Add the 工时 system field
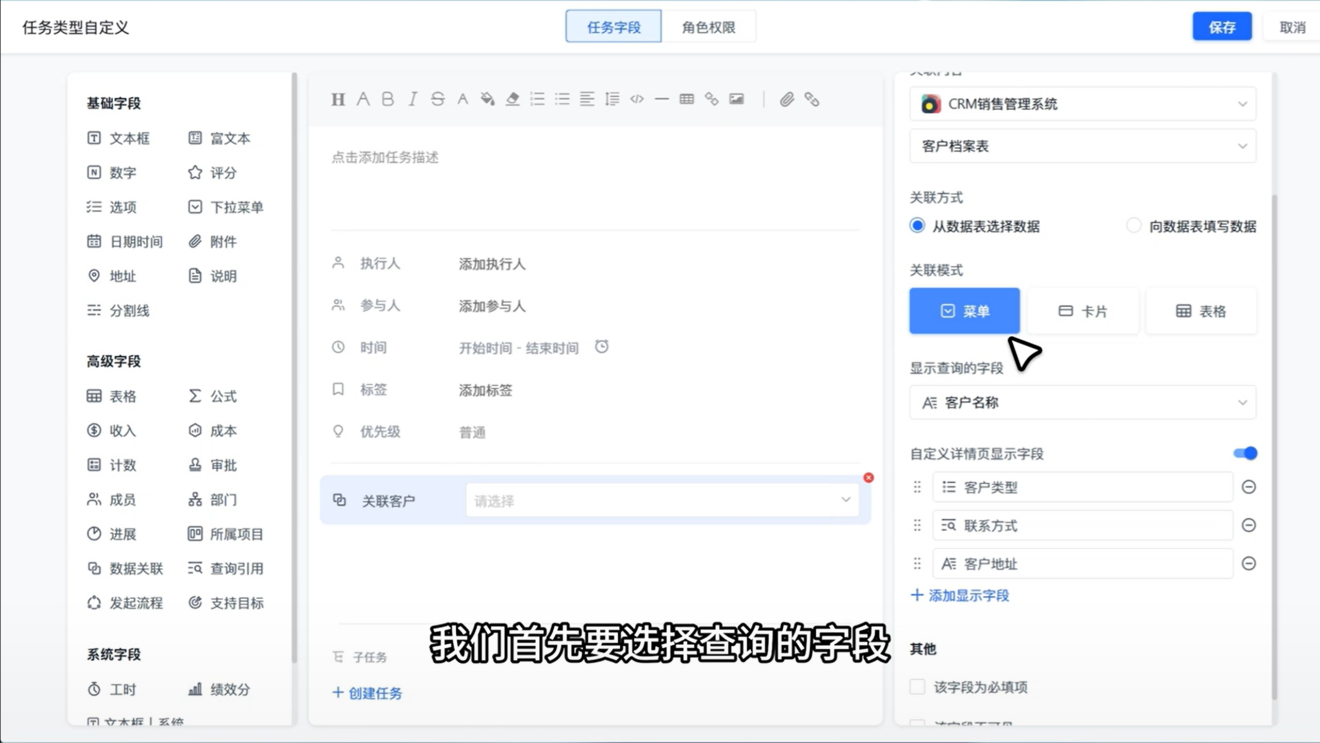Screen dimensions: 1320x743 tap(111, 689)
